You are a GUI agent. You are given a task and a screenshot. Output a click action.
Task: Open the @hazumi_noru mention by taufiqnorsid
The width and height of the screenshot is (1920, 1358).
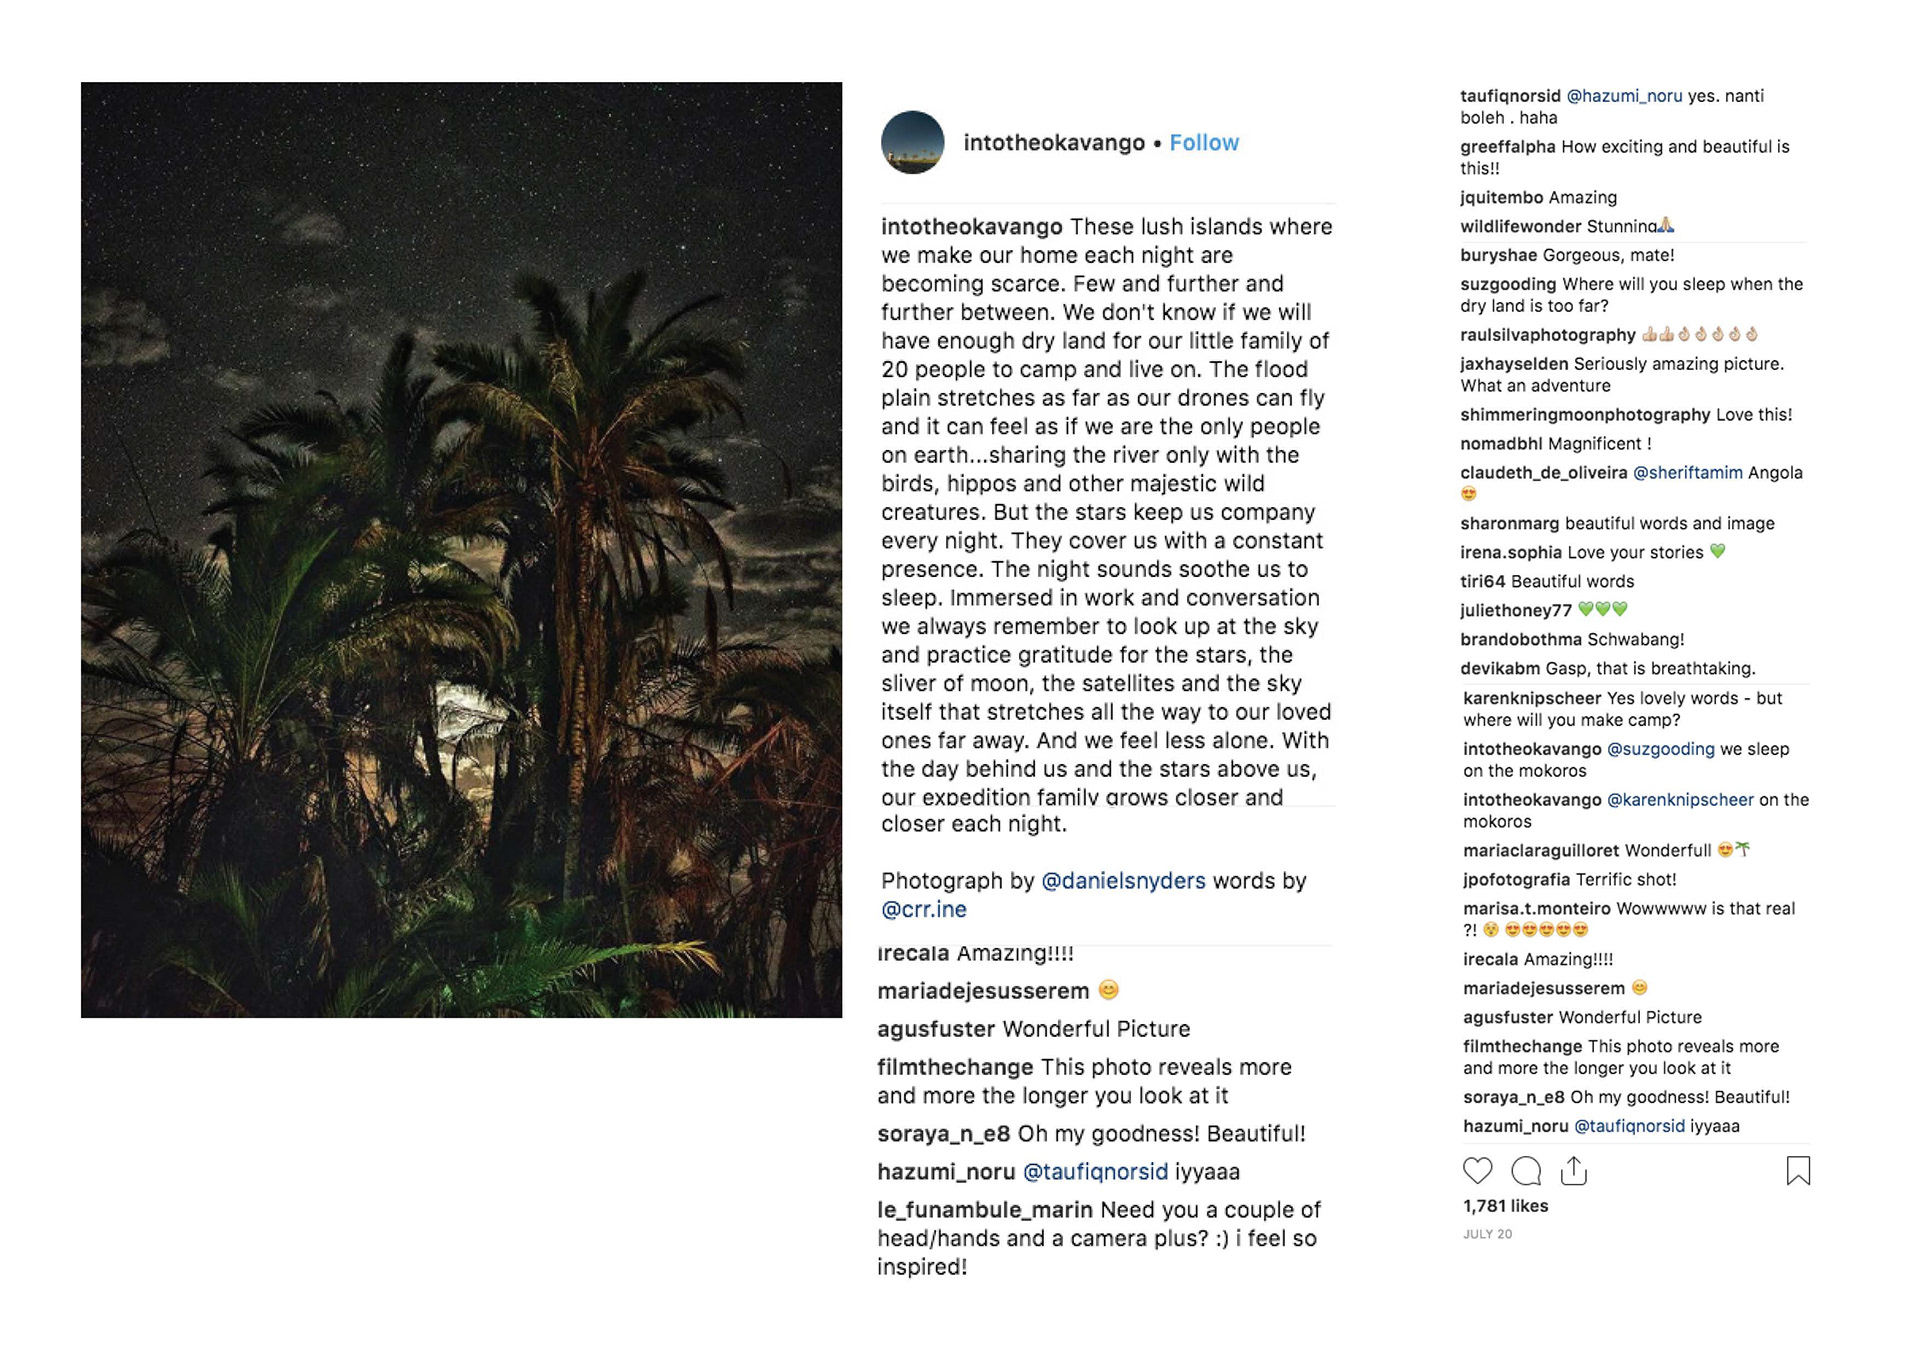pyautogui.click(x=1624, y=96)
